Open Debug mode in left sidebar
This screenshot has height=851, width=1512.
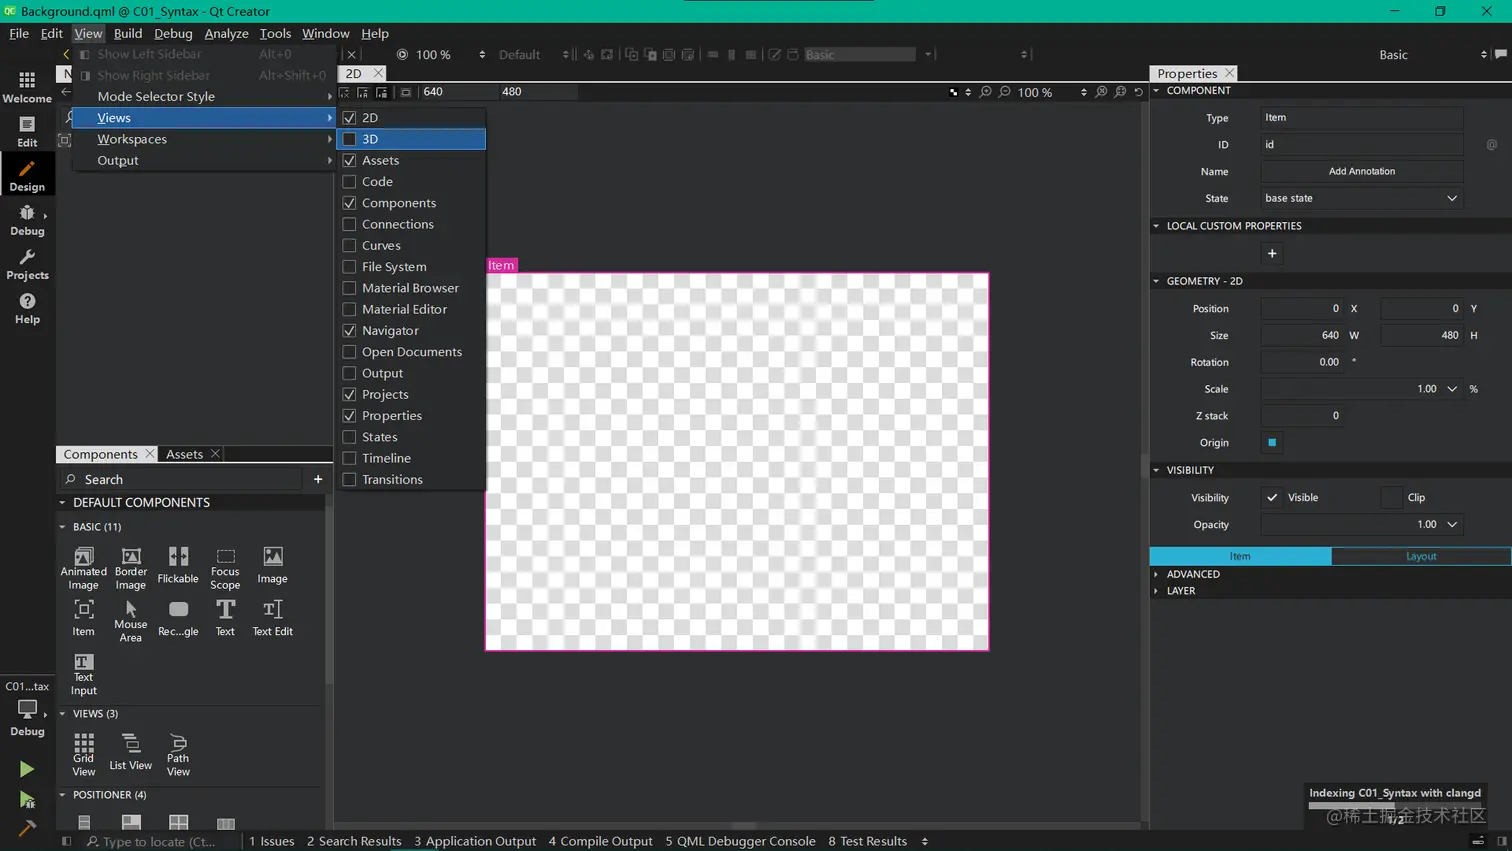(x=27, y=219)
